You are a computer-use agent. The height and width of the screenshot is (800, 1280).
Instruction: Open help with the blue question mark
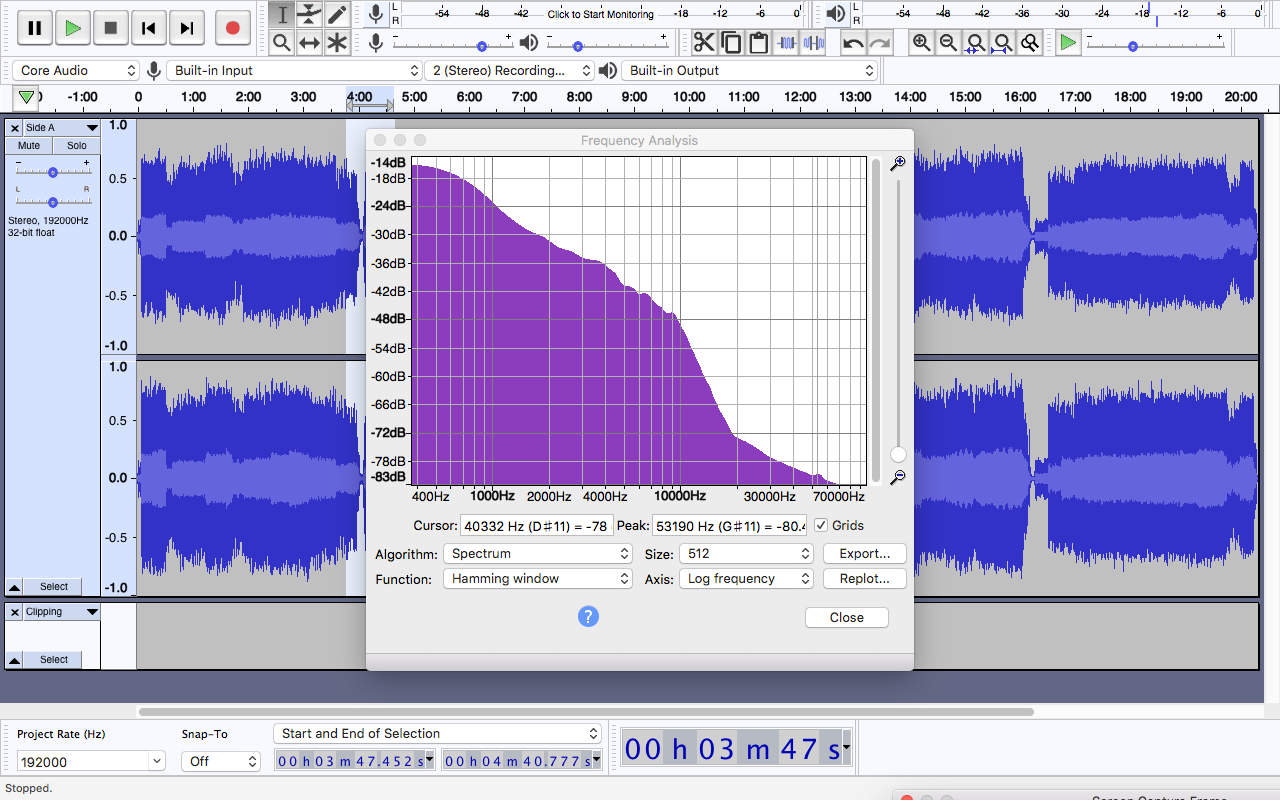tap(588, 616)
